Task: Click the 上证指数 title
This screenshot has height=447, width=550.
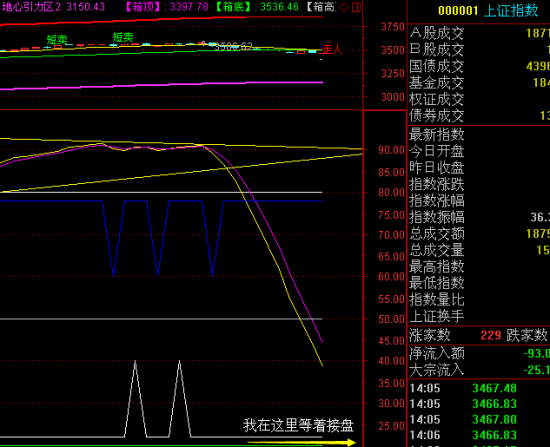Action: click(x=511, y=11)
